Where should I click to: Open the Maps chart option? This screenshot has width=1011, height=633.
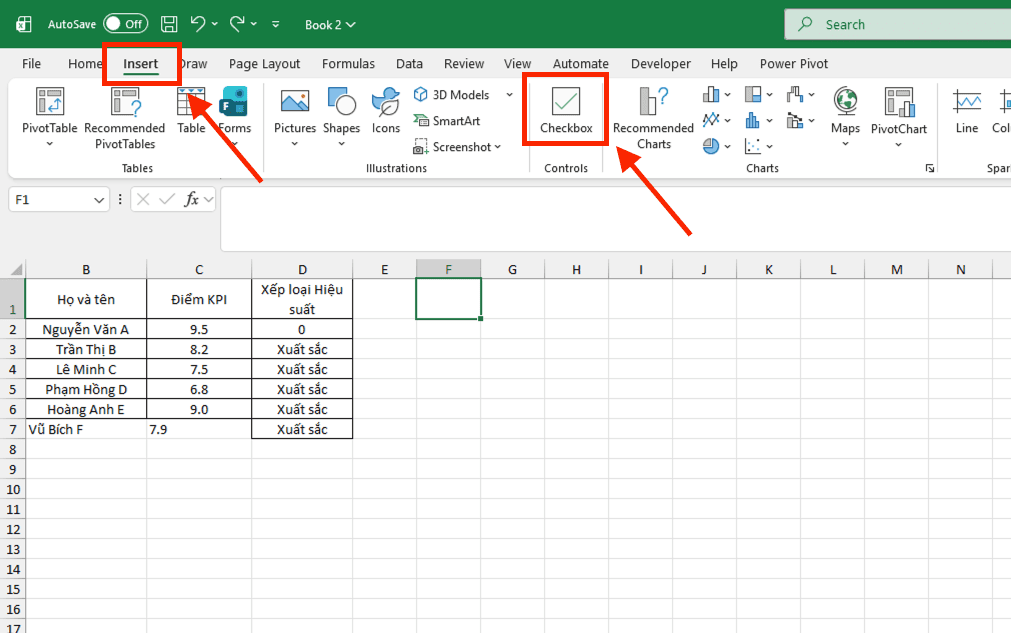(845, 118)
